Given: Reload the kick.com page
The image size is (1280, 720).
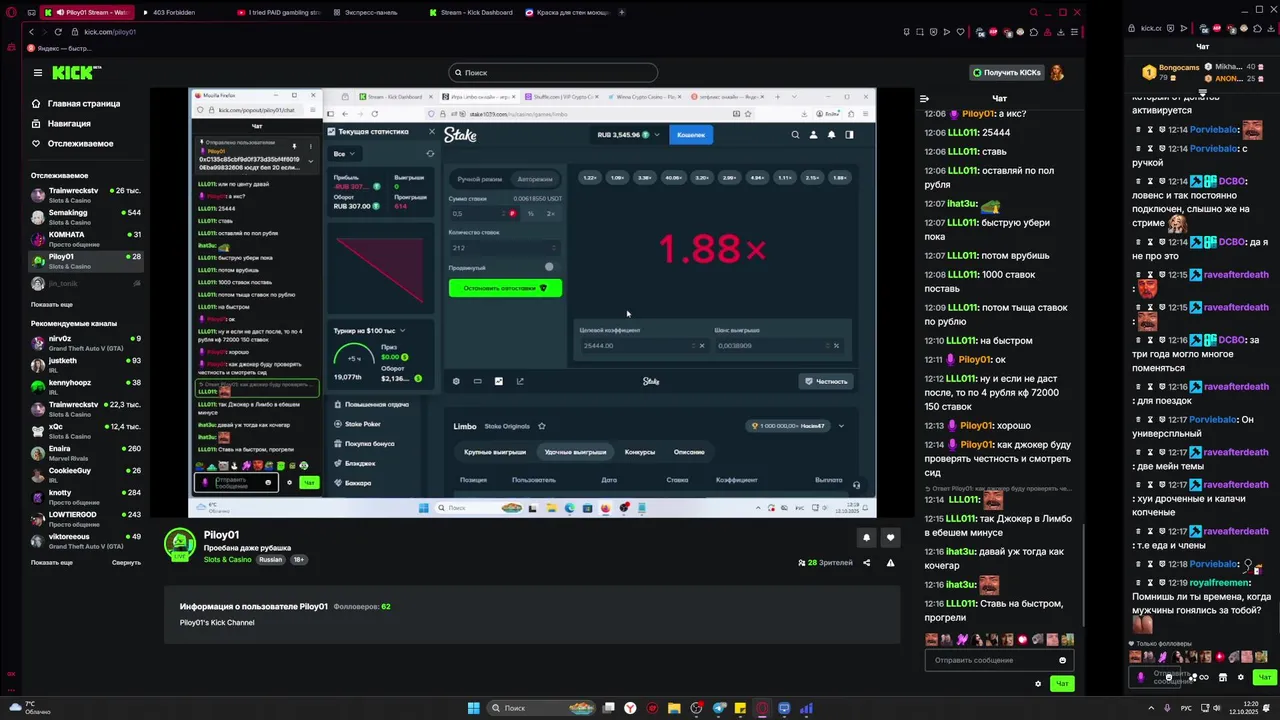Looking at the screenshot, I should tap(57, 32).
